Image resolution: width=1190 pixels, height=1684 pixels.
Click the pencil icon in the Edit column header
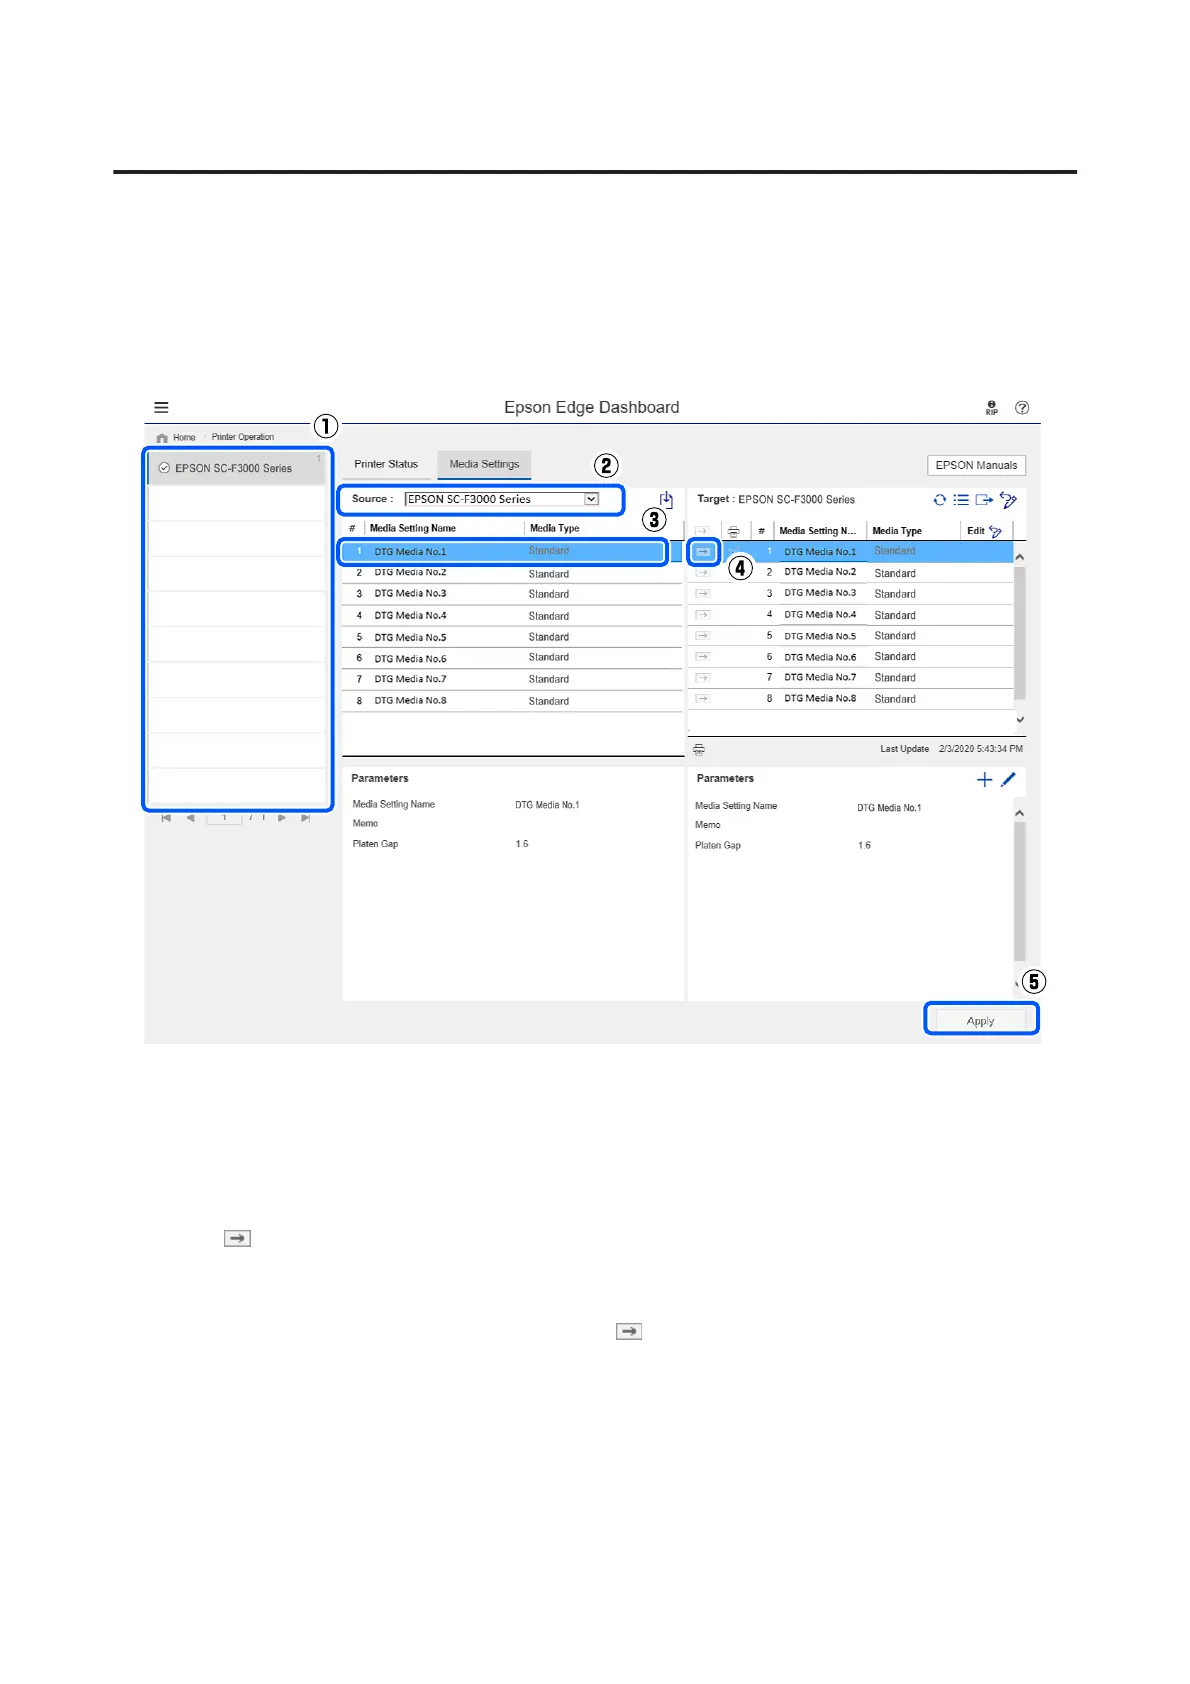pyautogui.click(x=995, y=531)
